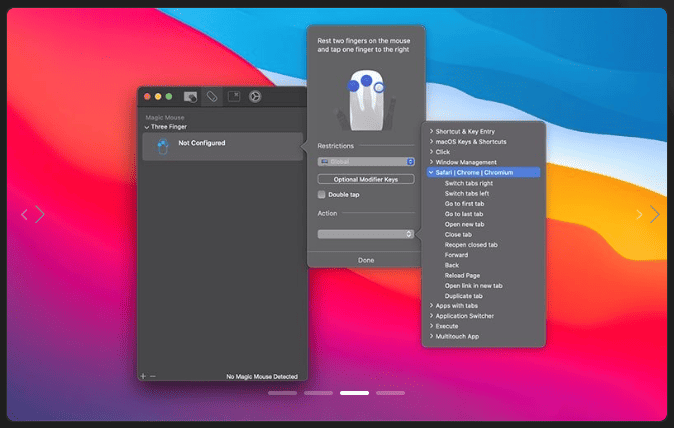Screen dimensions: 674x428
Task: Expand the Execute category
Action: [x=431, y=326]
